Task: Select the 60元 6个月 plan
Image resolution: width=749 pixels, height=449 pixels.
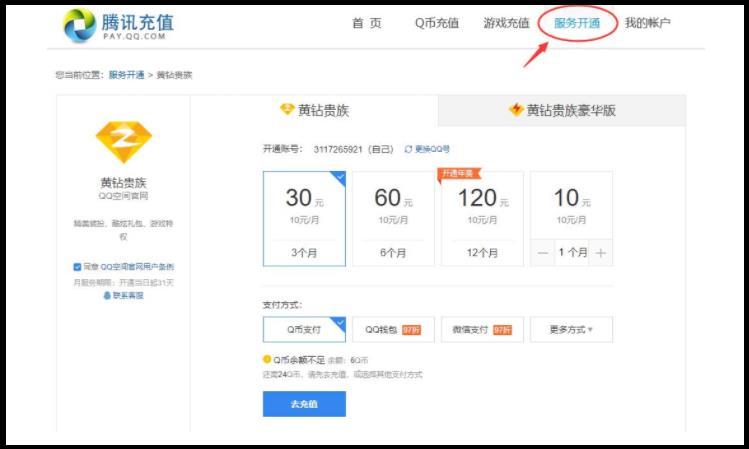Action: coord(393,219)
